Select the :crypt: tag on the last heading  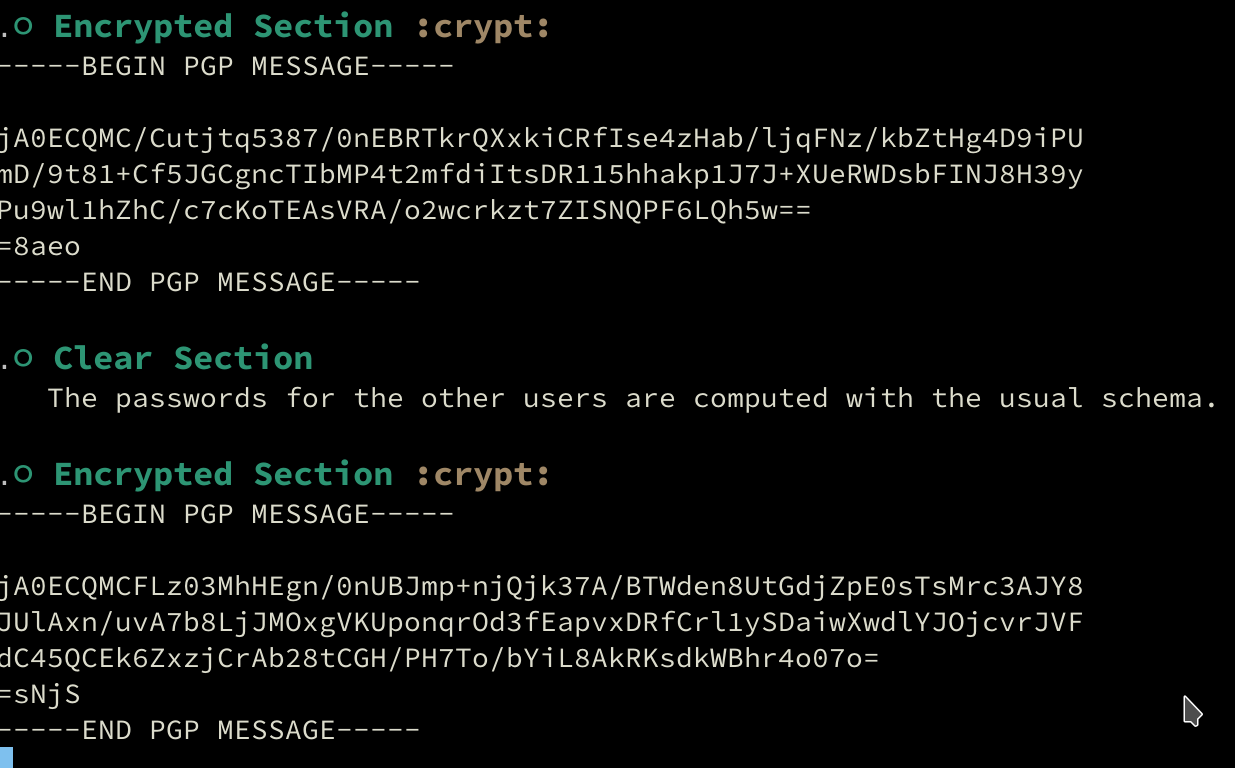tap(484, 476)
